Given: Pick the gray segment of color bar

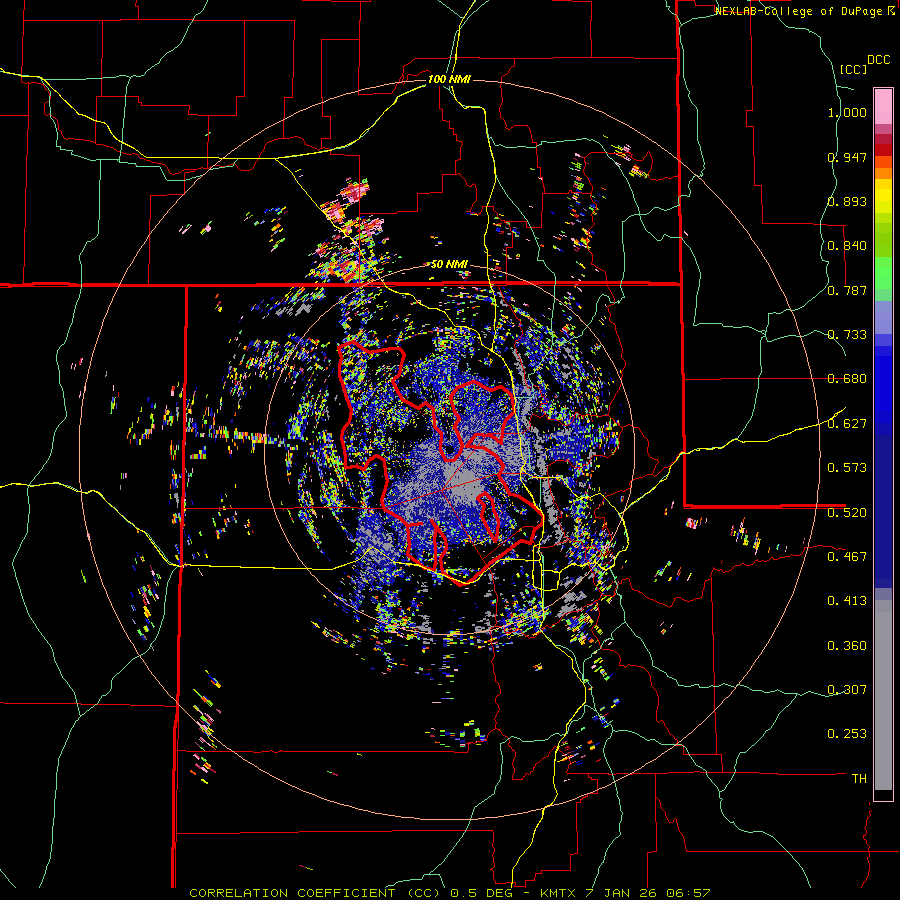Looking at the screenshot, I should [x=883, y=695].
